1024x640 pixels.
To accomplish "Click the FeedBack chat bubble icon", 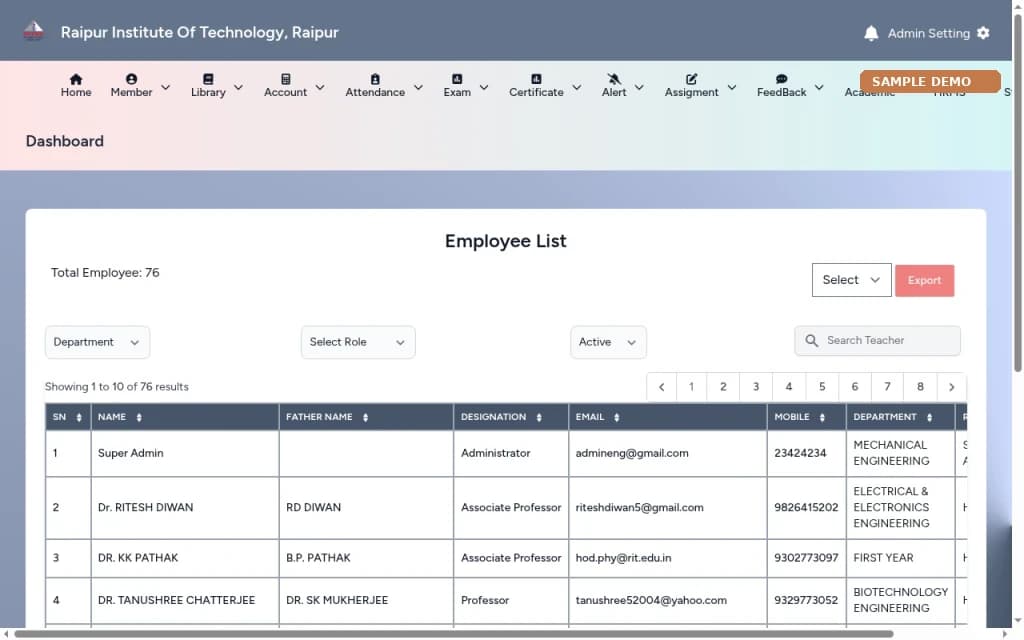I will coord(781,79).
